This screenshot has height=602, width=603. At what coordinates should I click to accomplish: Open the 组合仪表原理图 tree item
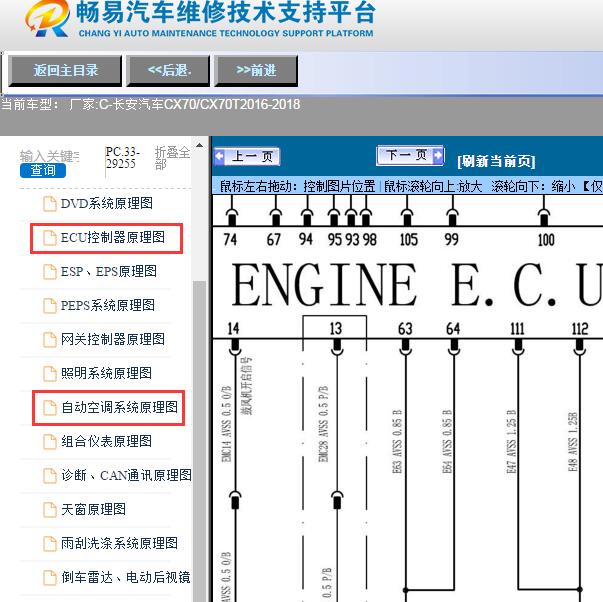107,441
